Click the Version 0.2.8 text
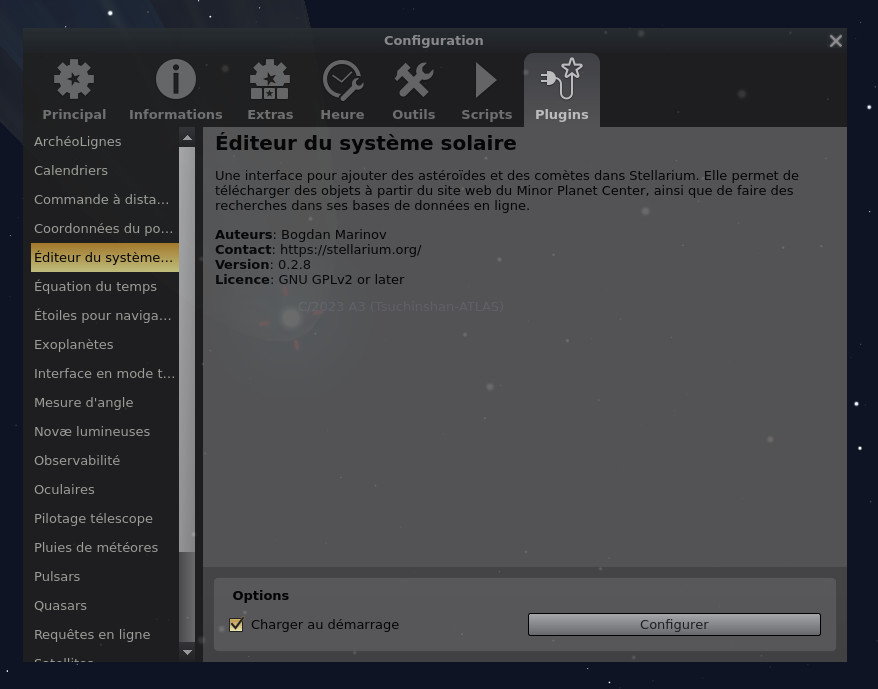This screenshot has height=689, width=878. pos(263,264)
